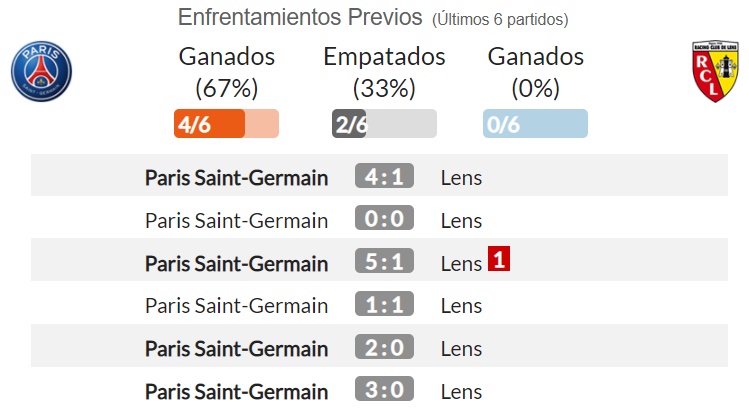Open the 4:1 match score badge
This screenshot has height=413, width=749.
[384, 176]
